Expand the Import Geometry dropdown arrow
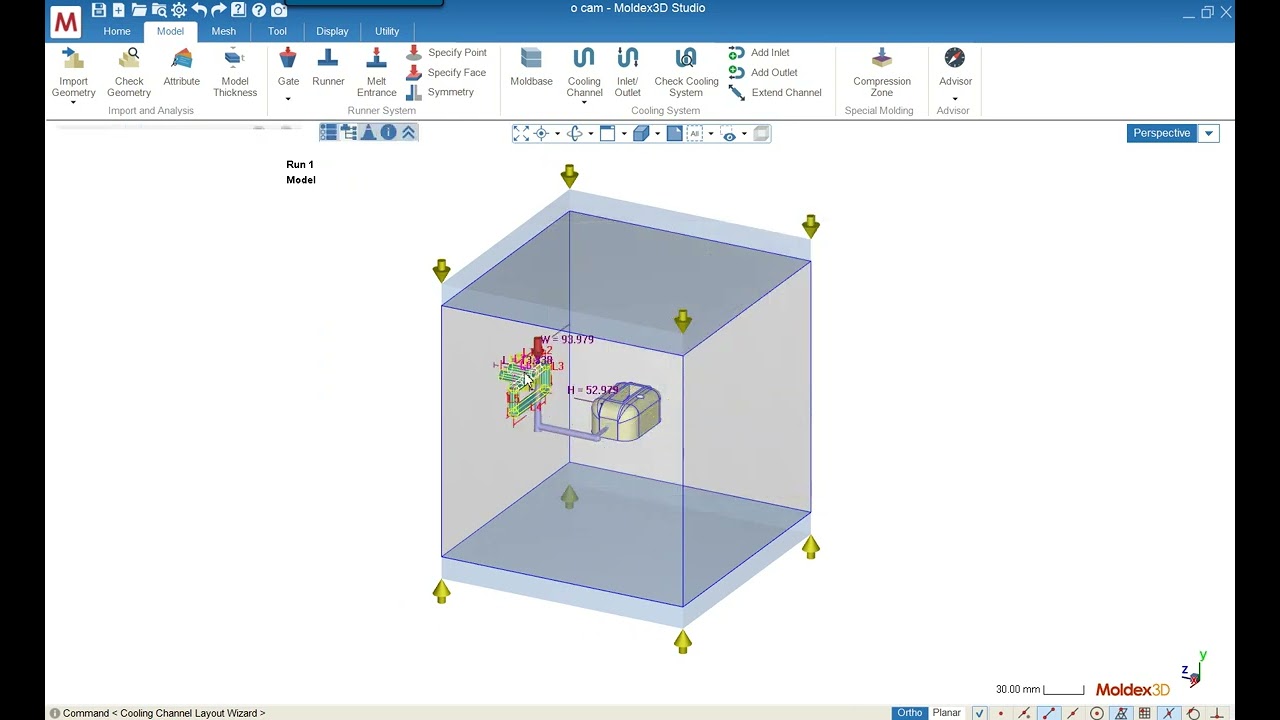The width and height of the screenshot is (1280, 720). [73, 102]
